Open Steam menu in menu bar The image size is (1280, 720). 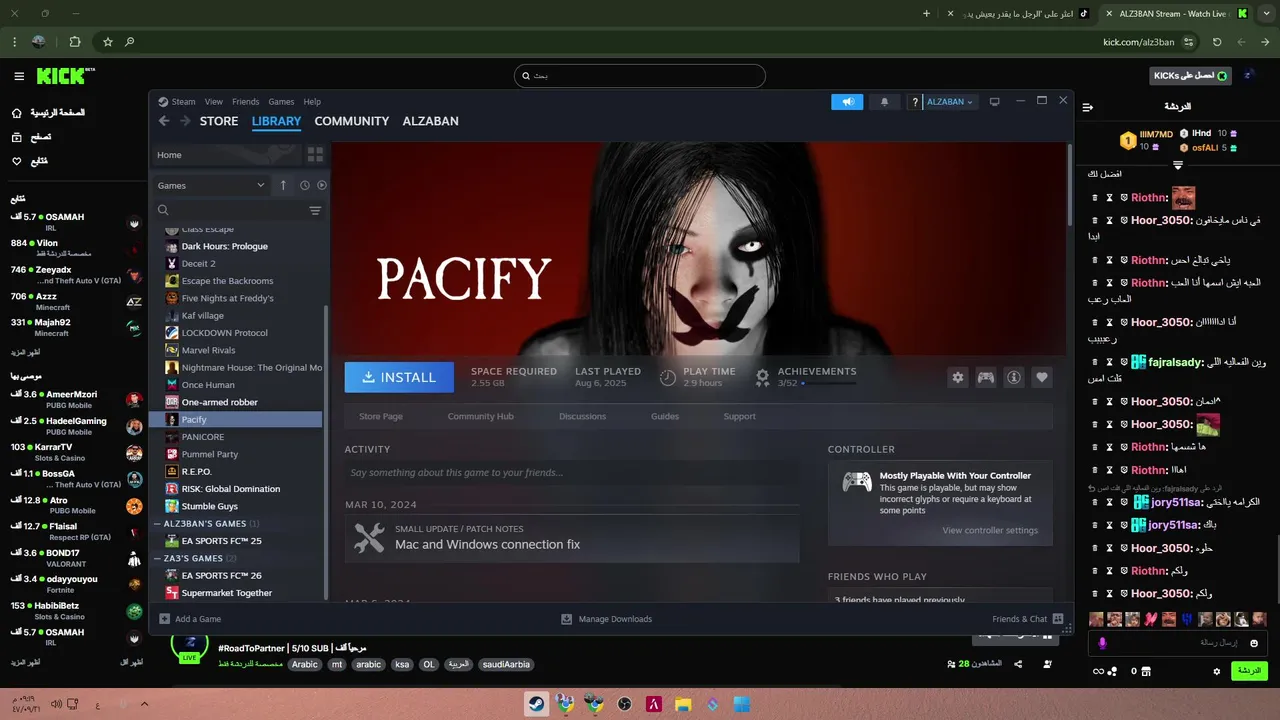(183, 102)
